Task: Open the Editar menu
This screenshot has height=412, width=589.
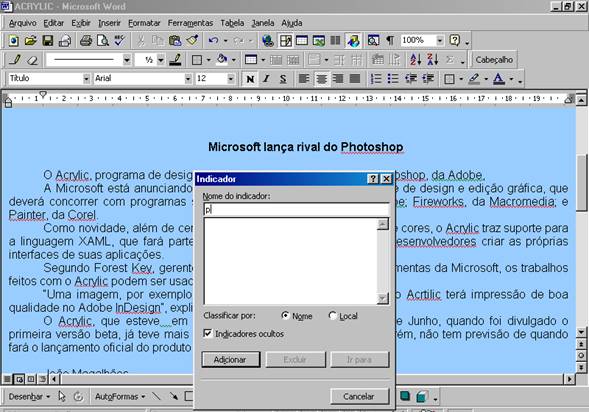Action: [53, 23]
